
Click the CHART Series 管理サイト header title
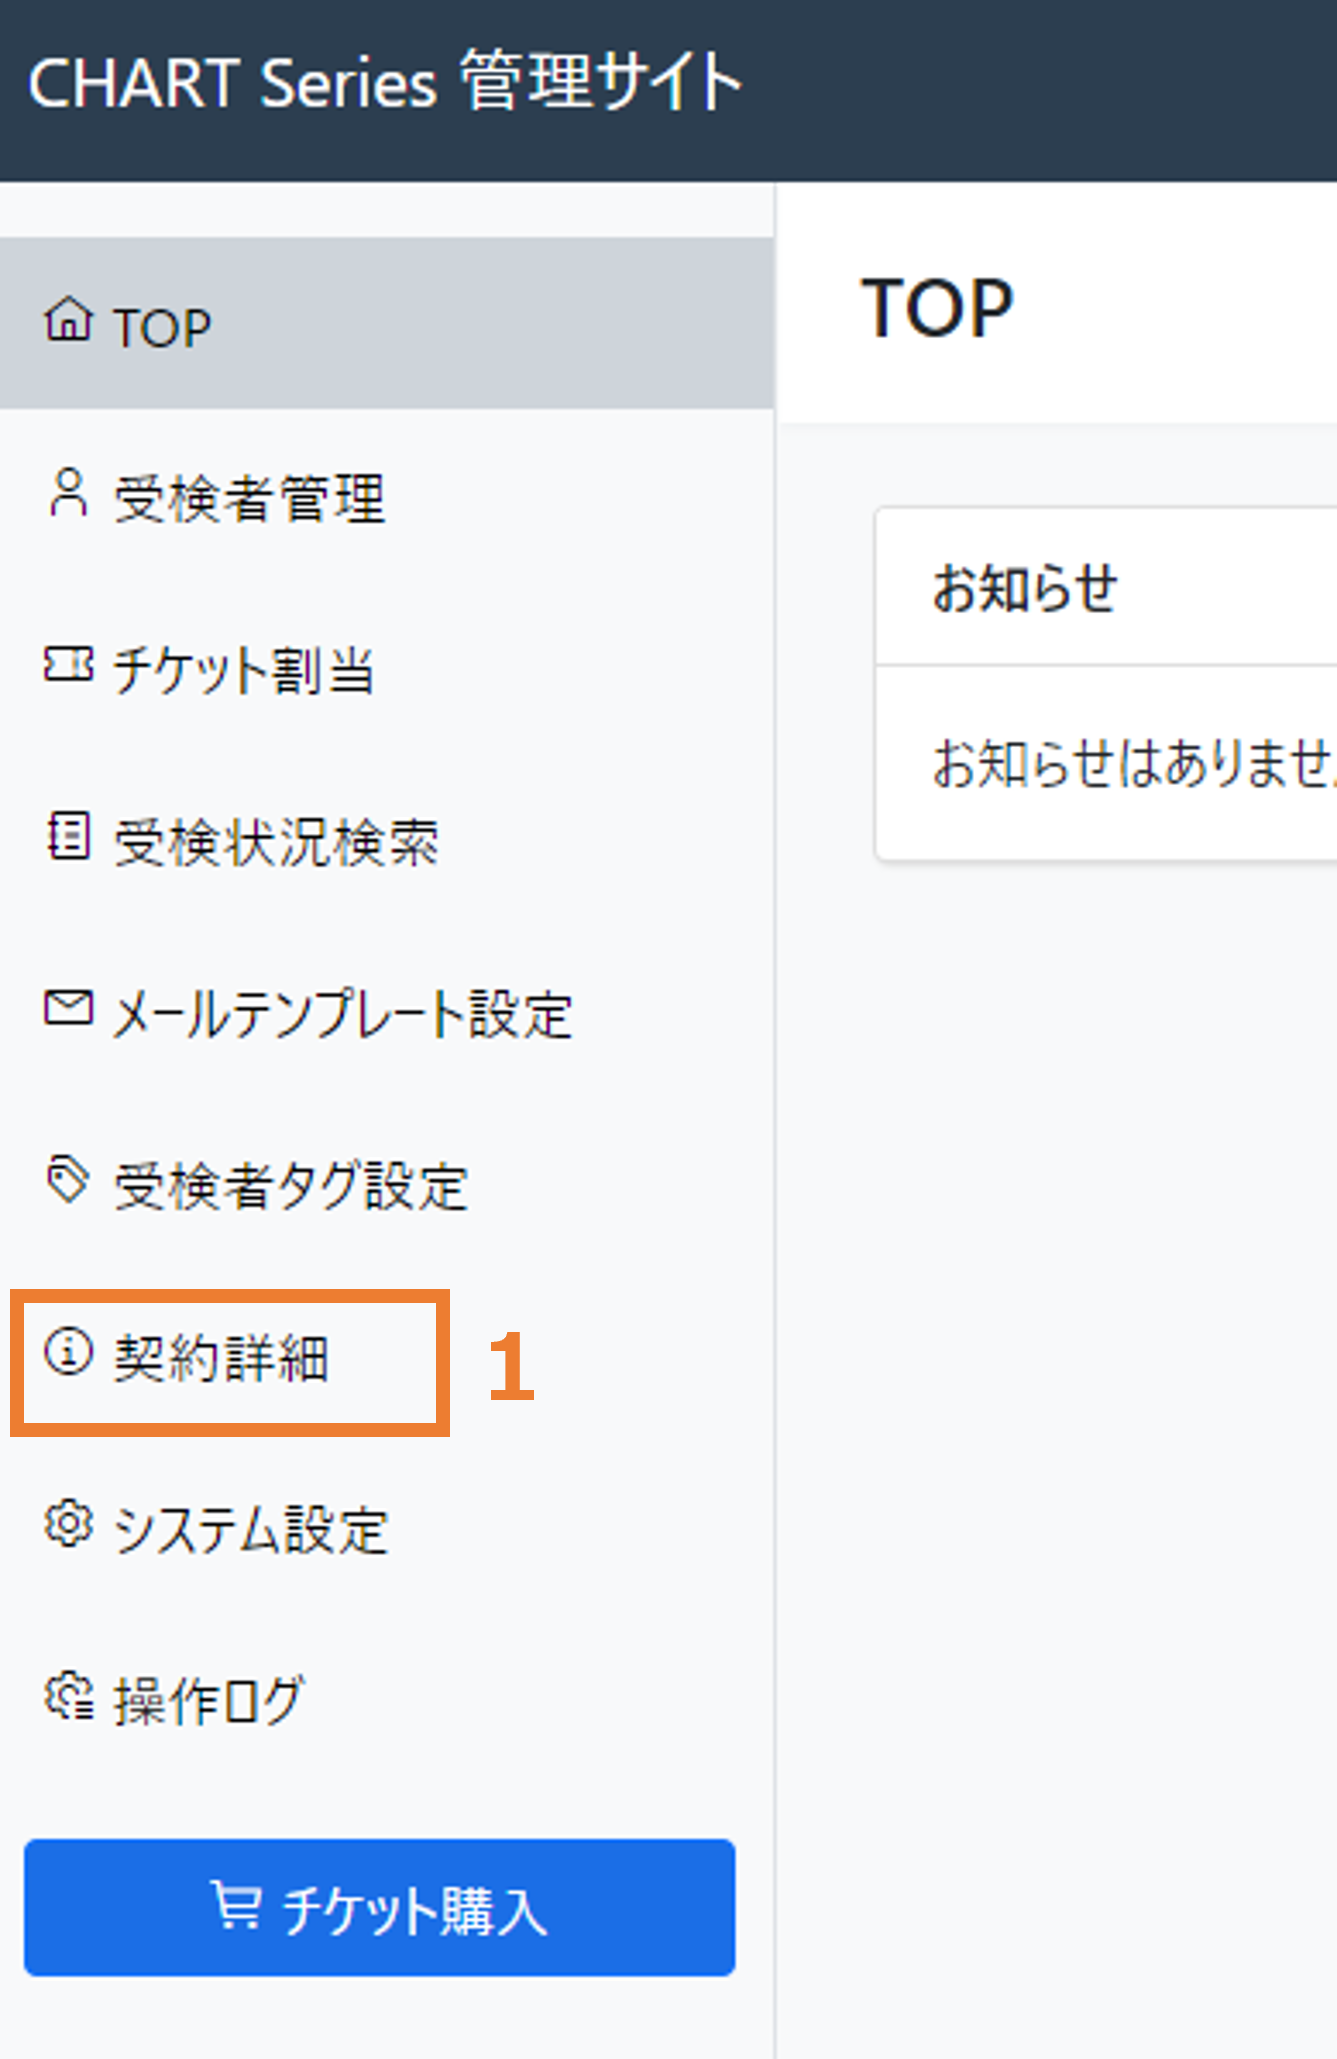[385, 83]
